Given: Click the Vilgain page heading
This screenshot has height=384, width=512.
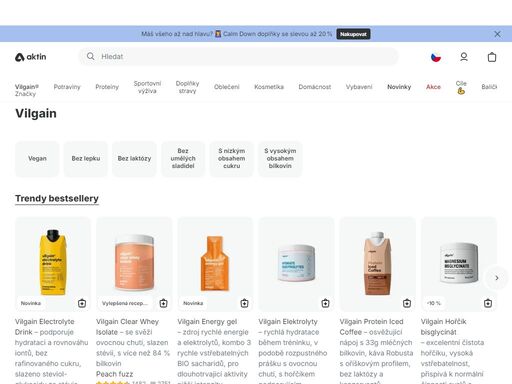Looking at the screenshot, I should (36, 114).
